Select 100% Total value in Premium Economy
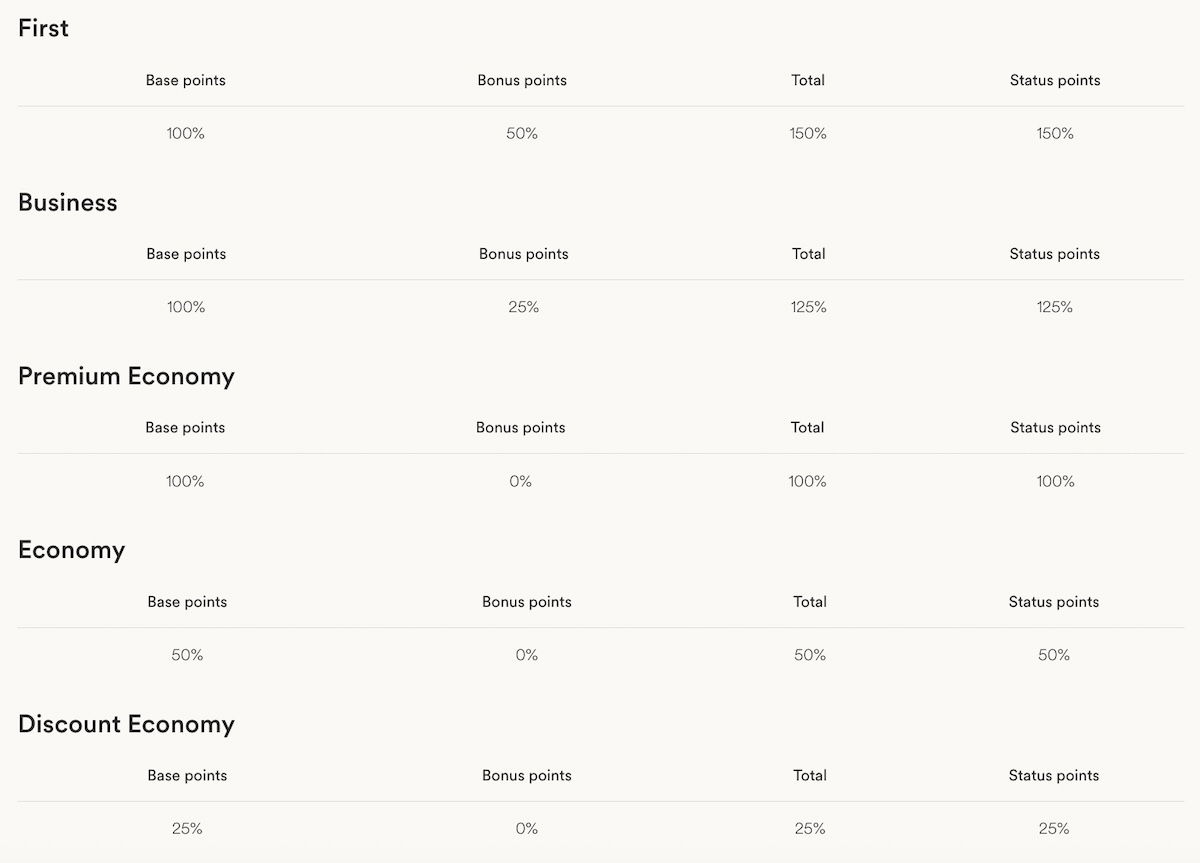This screenshot has height=863, width=1200. pyautogui.click(x=807, y=481)
